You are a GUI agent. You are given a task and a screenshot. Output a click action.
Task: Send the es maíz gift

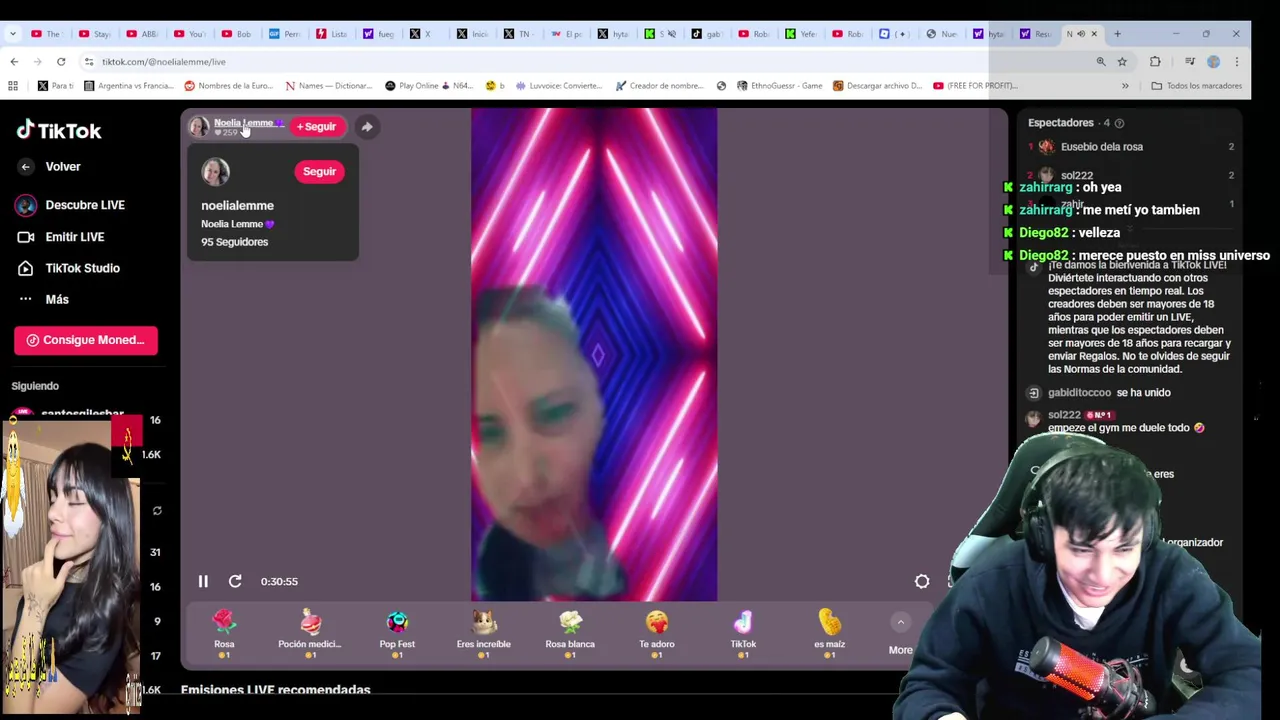[829, 633]
